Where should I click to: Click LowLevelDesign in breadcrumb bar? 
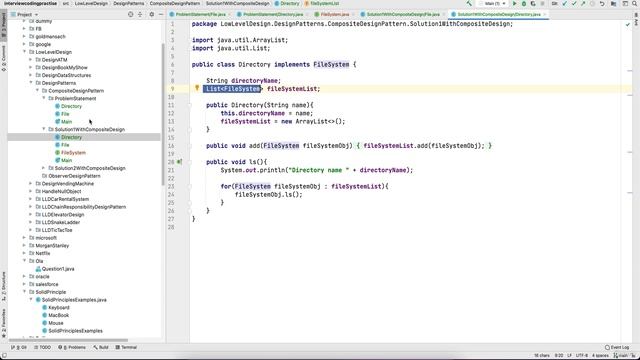click(x=91, y=3)
